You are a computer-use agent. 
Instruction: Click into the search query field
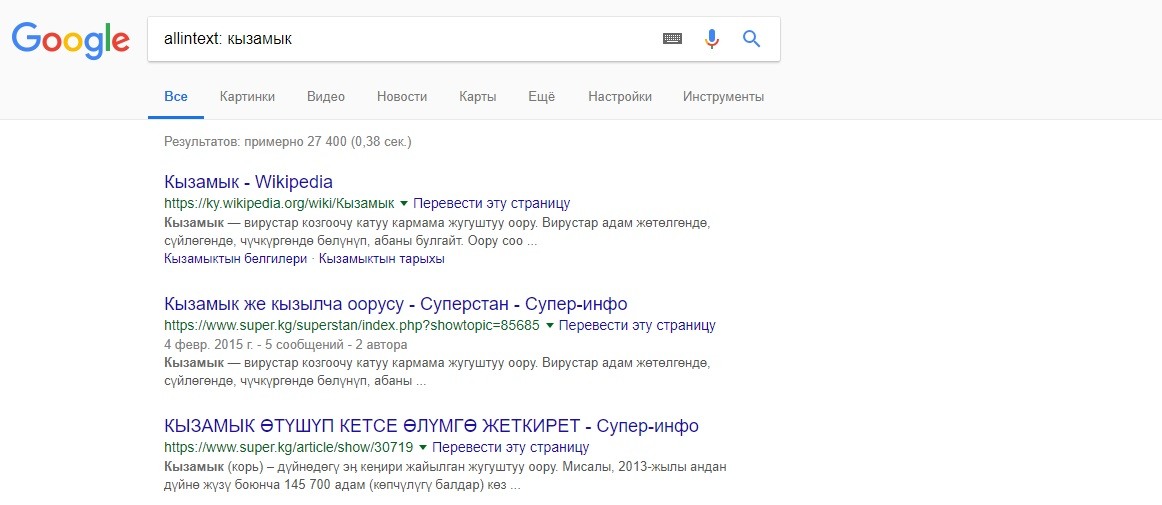(x=400, y=39)
